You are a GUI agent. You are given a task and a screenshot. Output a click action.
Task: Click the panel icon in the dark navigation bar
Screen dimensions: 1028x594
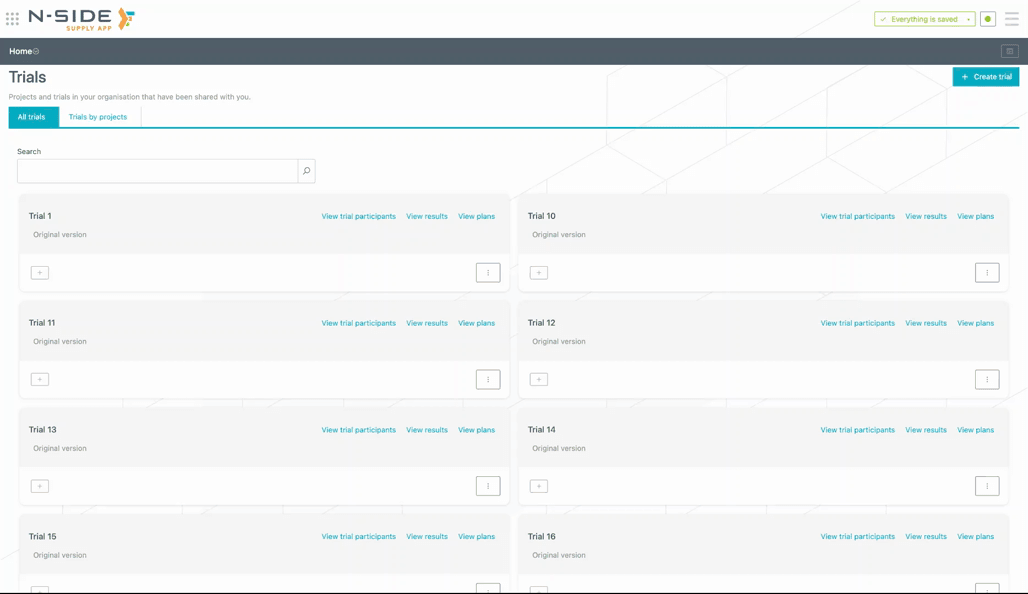[x=1009, y=51]
